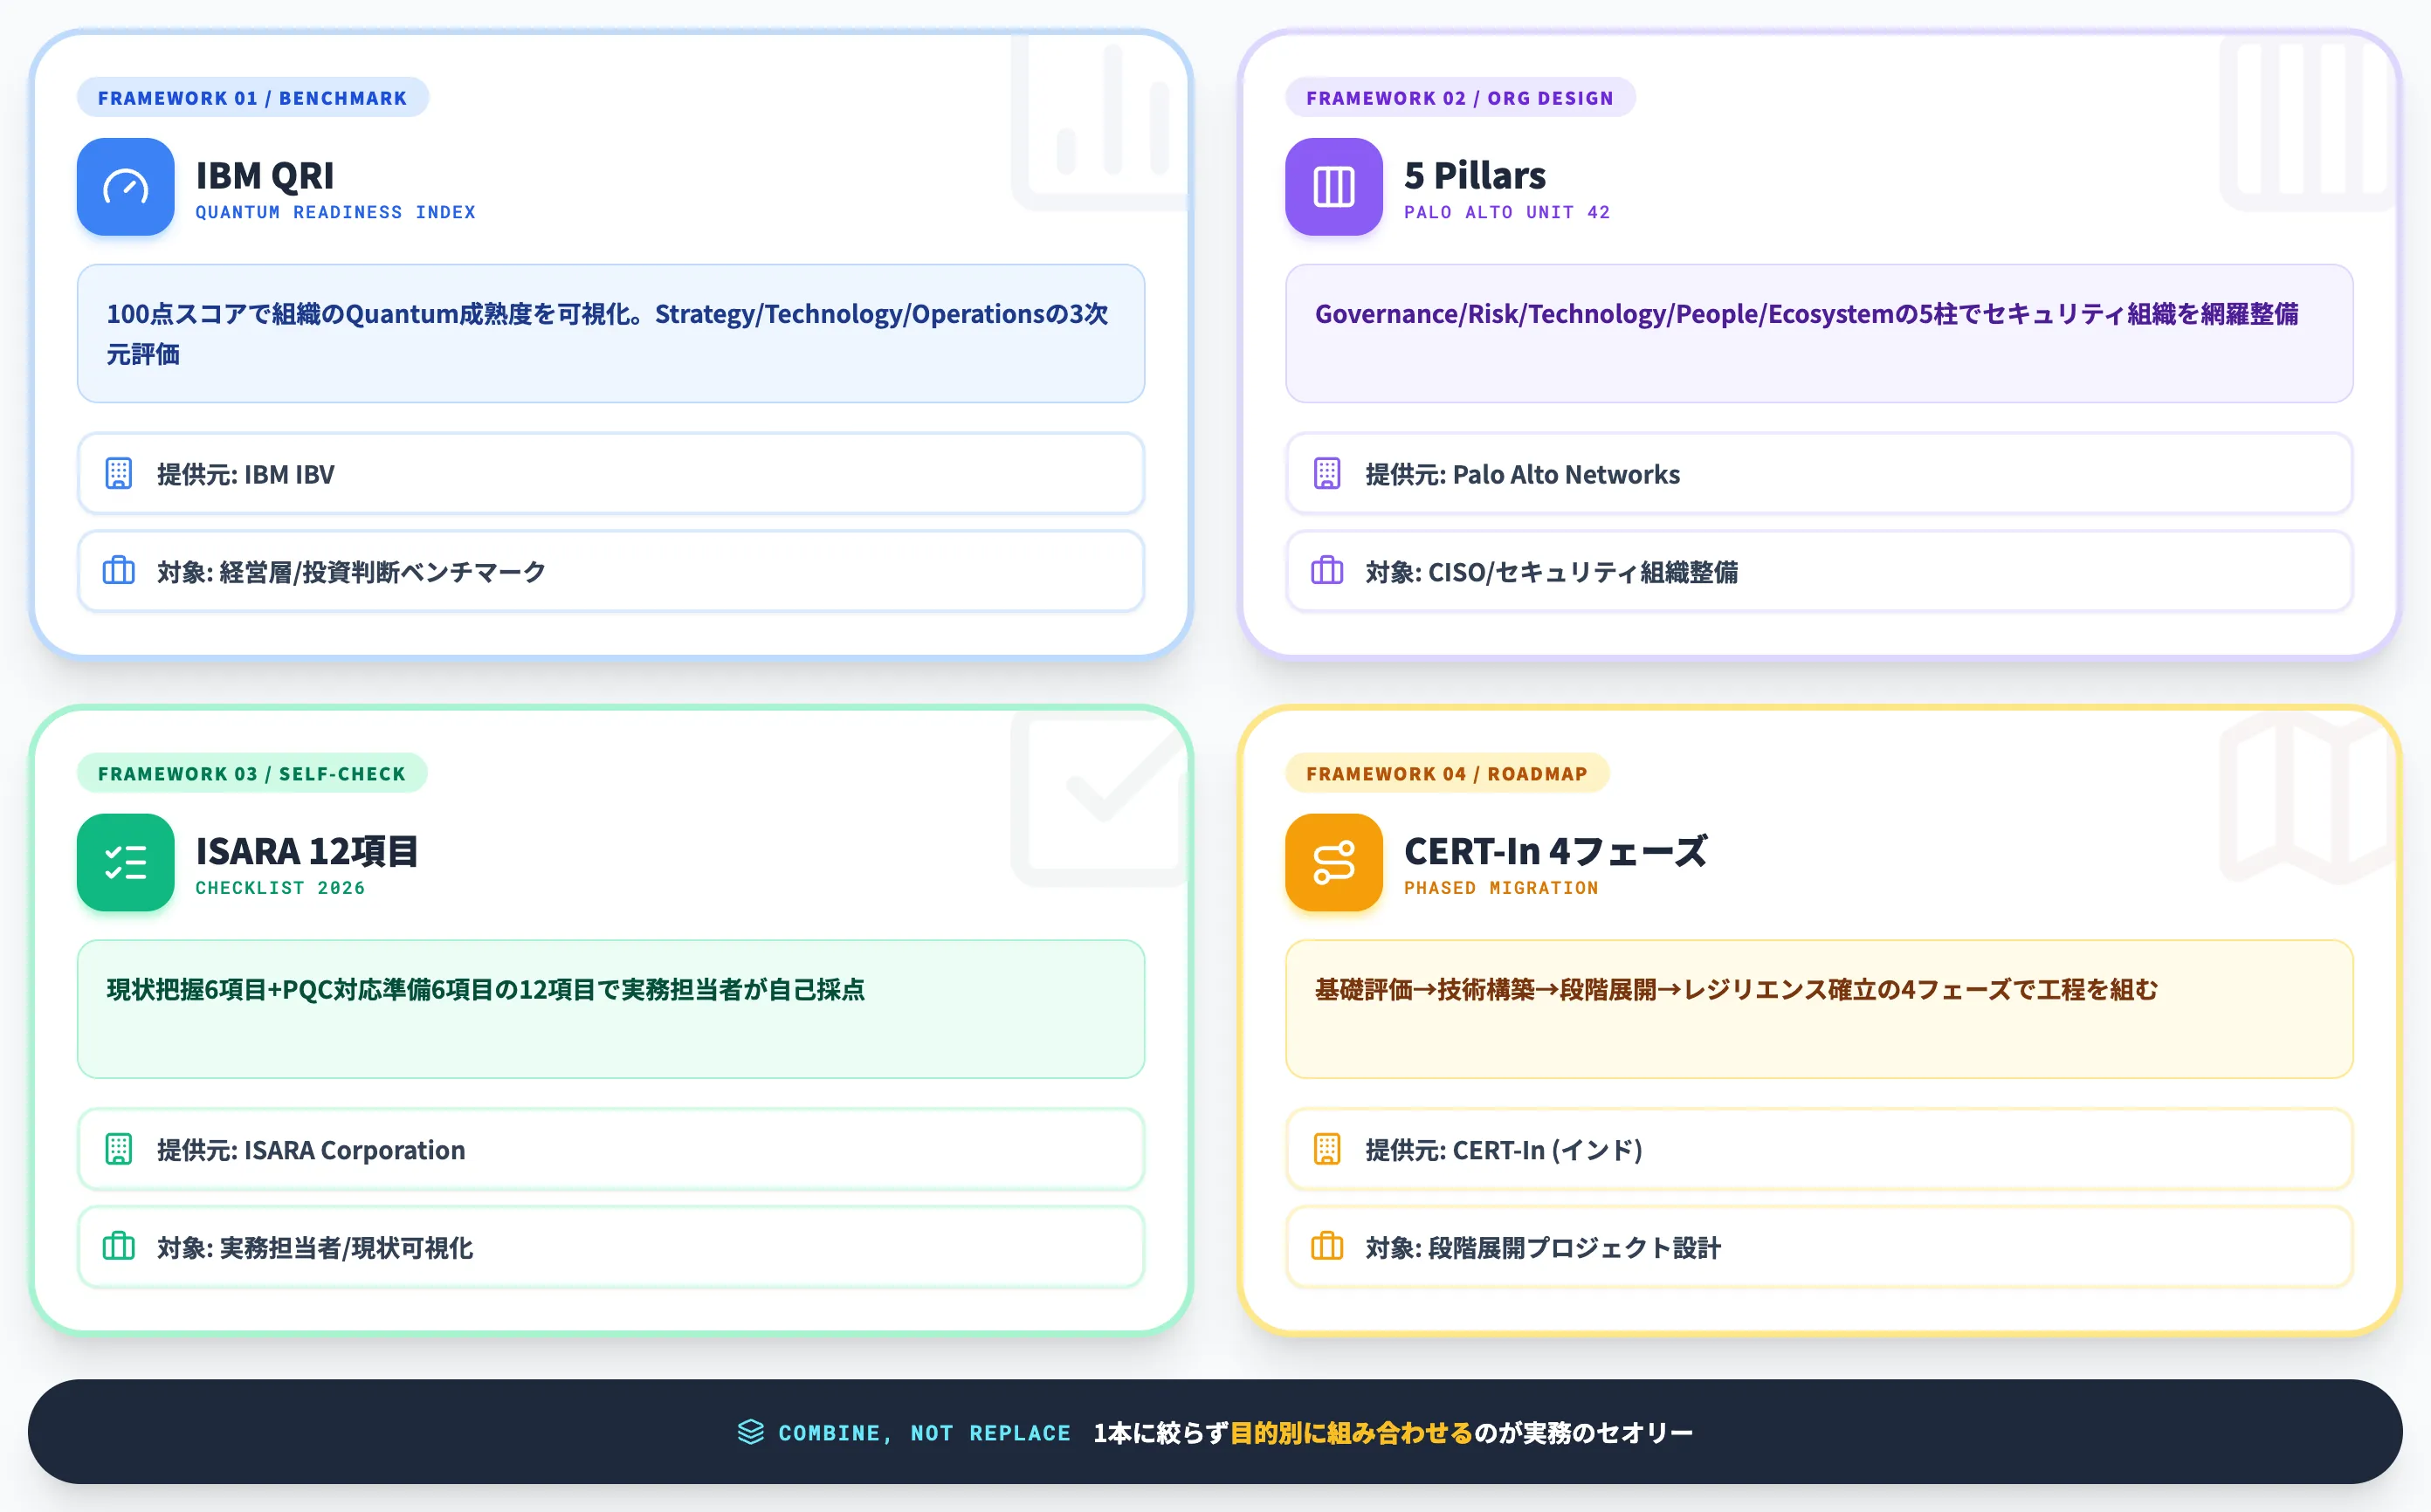The image size is (2431, 1512).
Task: Click the orange route icon for CERT-In
Action: coord(1334,862)
